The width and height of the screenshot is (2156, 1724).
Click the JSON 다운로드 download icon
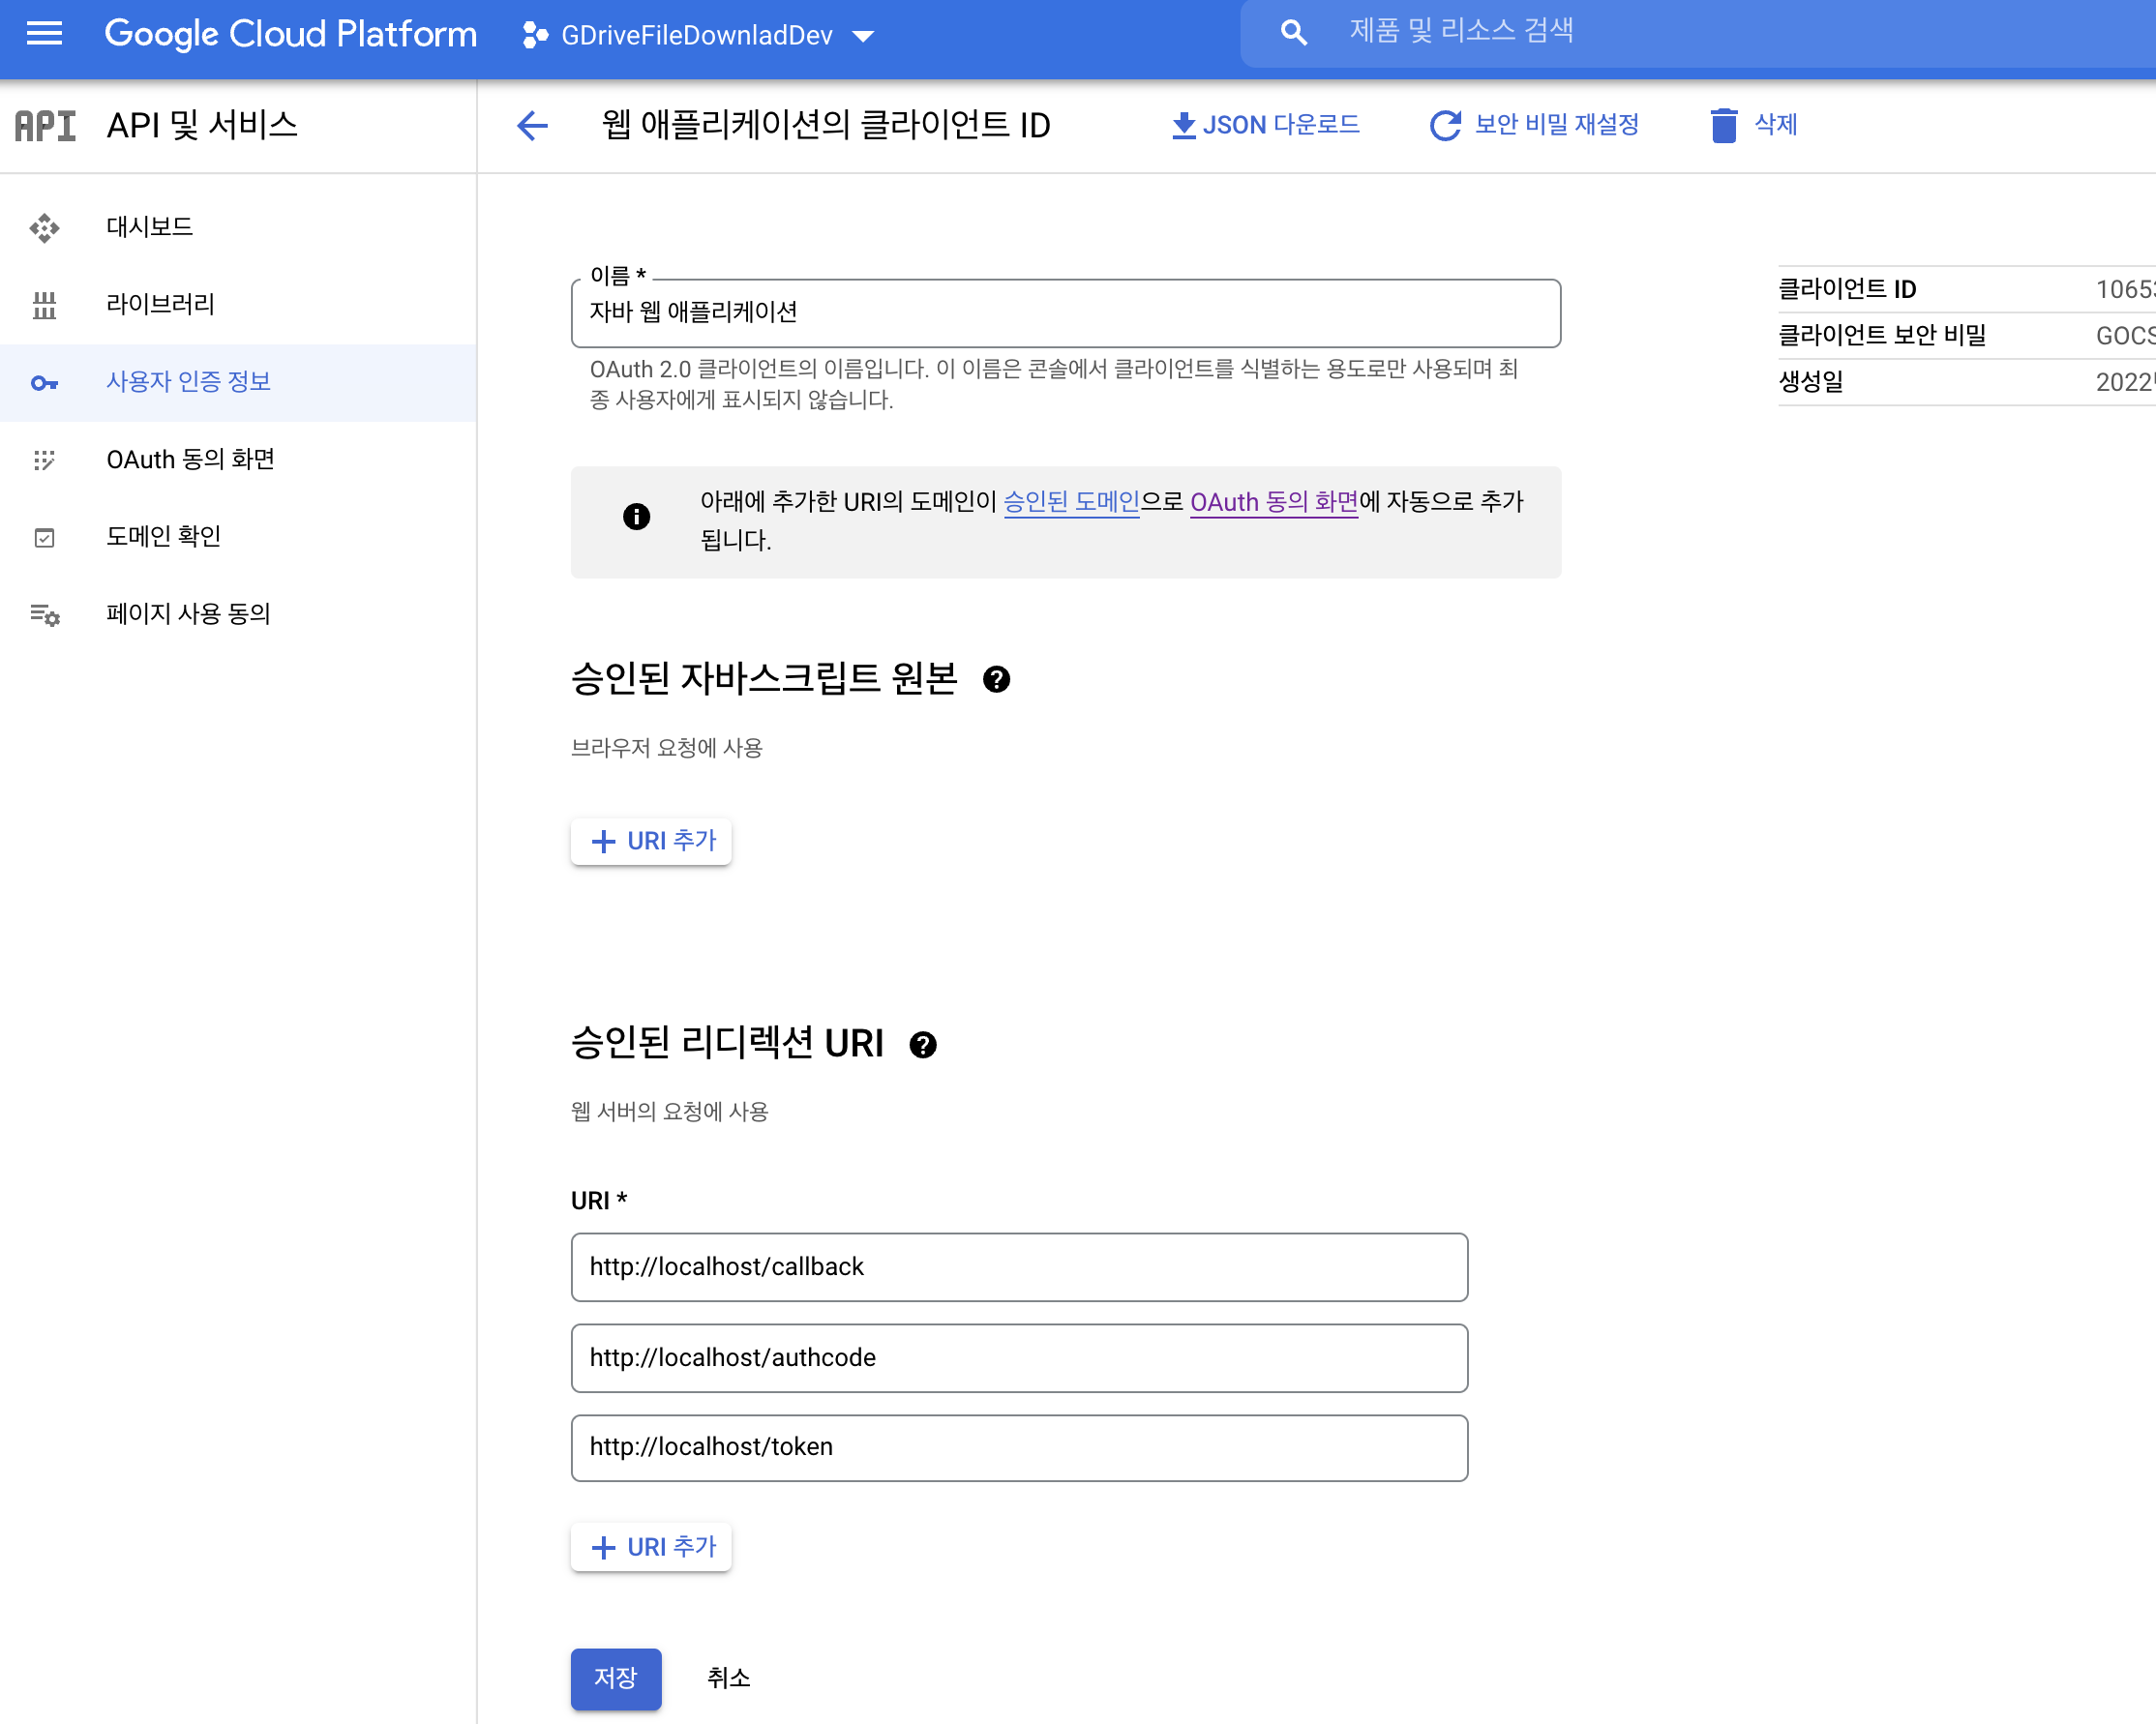(x=1183, y=125)
